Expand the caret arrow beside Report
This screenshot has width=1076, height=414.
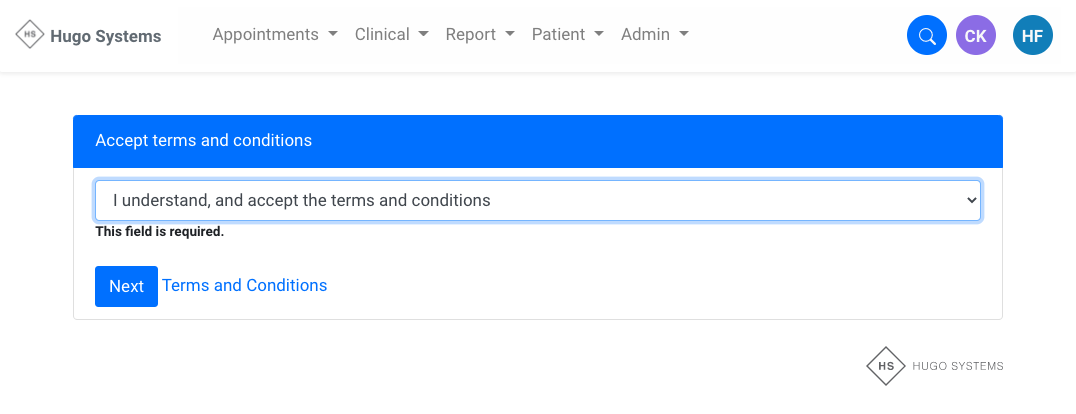510,34
